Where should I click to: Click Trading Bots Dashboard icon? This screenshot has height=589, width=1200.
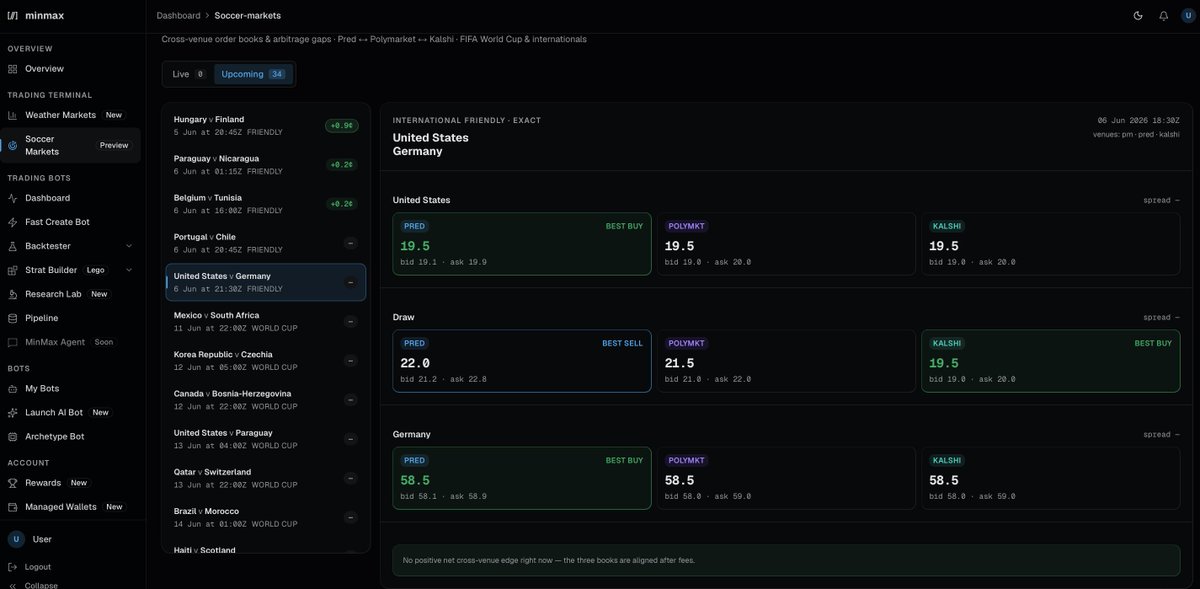13,198
